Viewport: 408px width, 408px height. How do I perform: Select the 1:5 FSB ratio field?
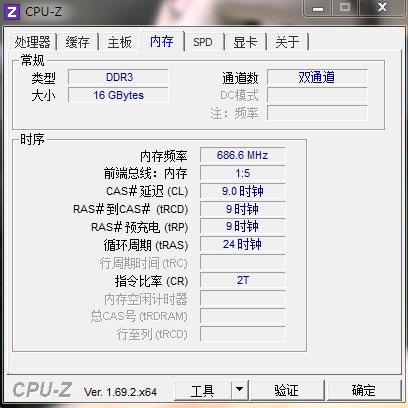click(242, 173)
